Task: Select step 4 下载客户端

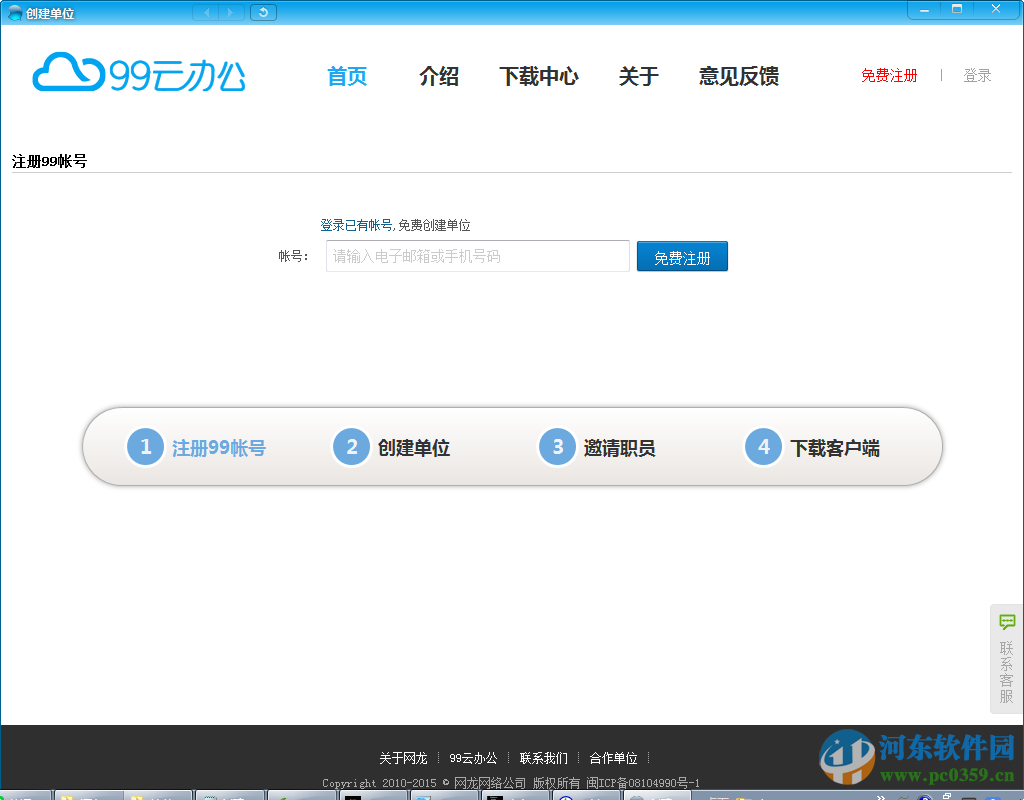Action: click(x=812, y=447)
